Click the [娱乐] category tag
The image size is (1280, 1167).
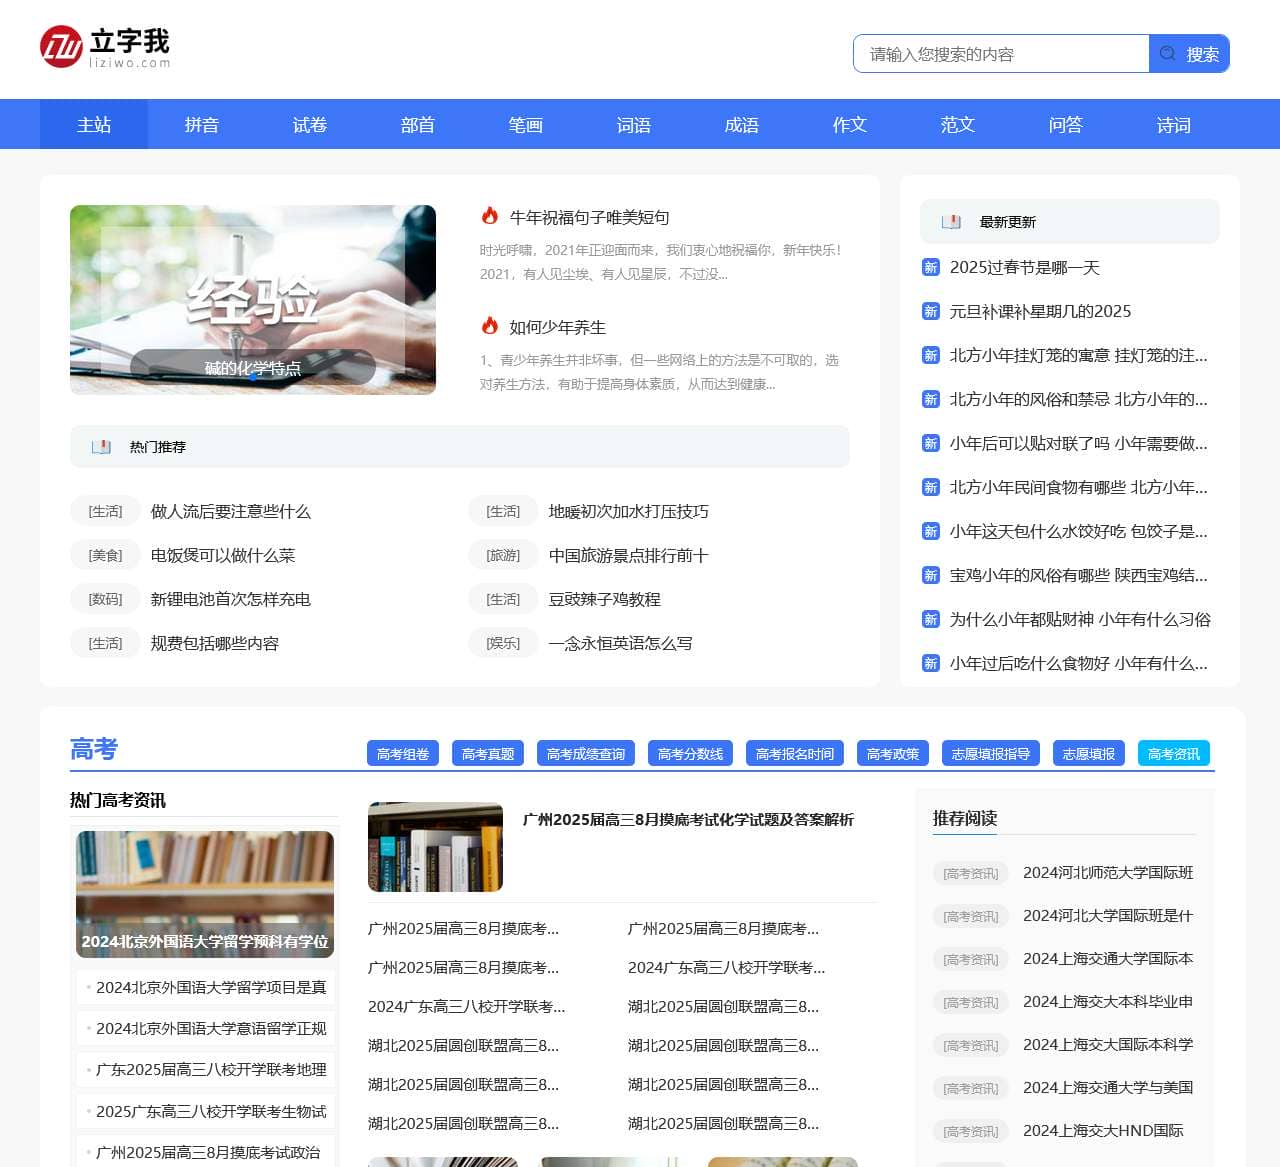point(503,643)
